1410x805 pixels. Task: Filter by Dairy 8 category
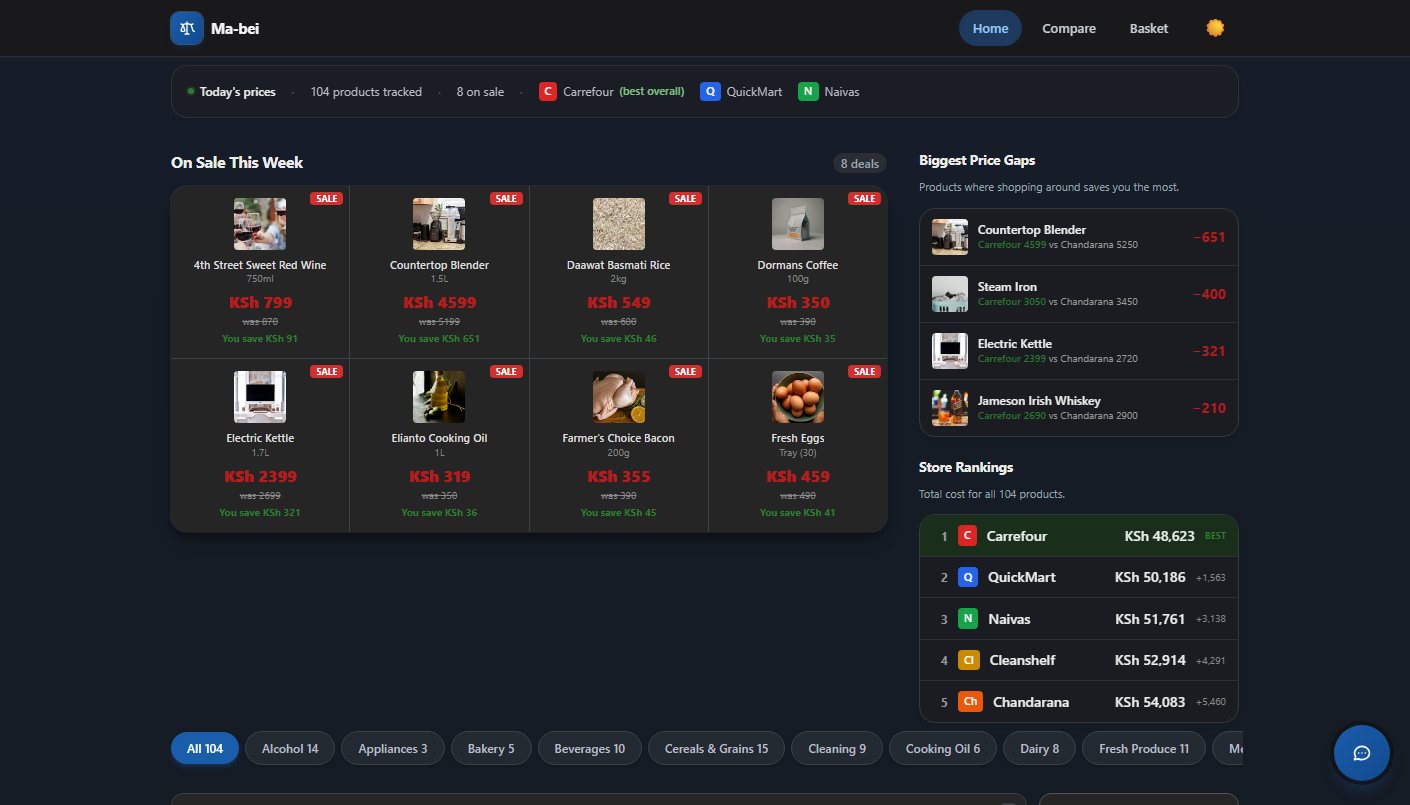[x=1040, y=748]
